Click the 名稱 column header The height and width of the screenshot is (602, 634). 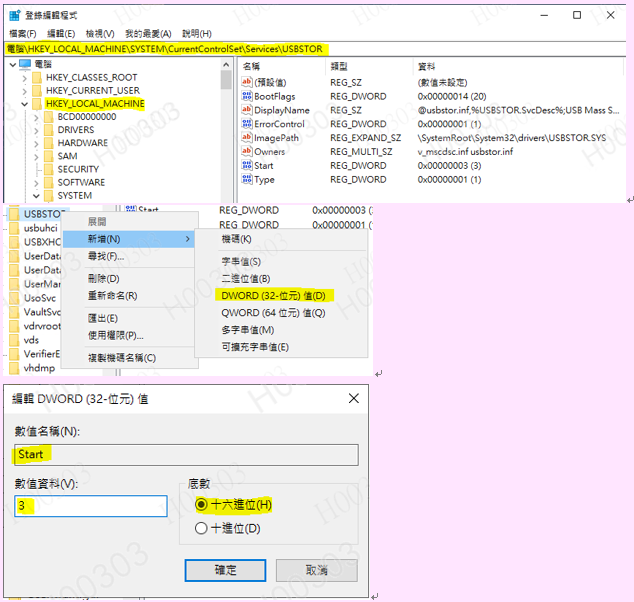click(x=251, y=66)
